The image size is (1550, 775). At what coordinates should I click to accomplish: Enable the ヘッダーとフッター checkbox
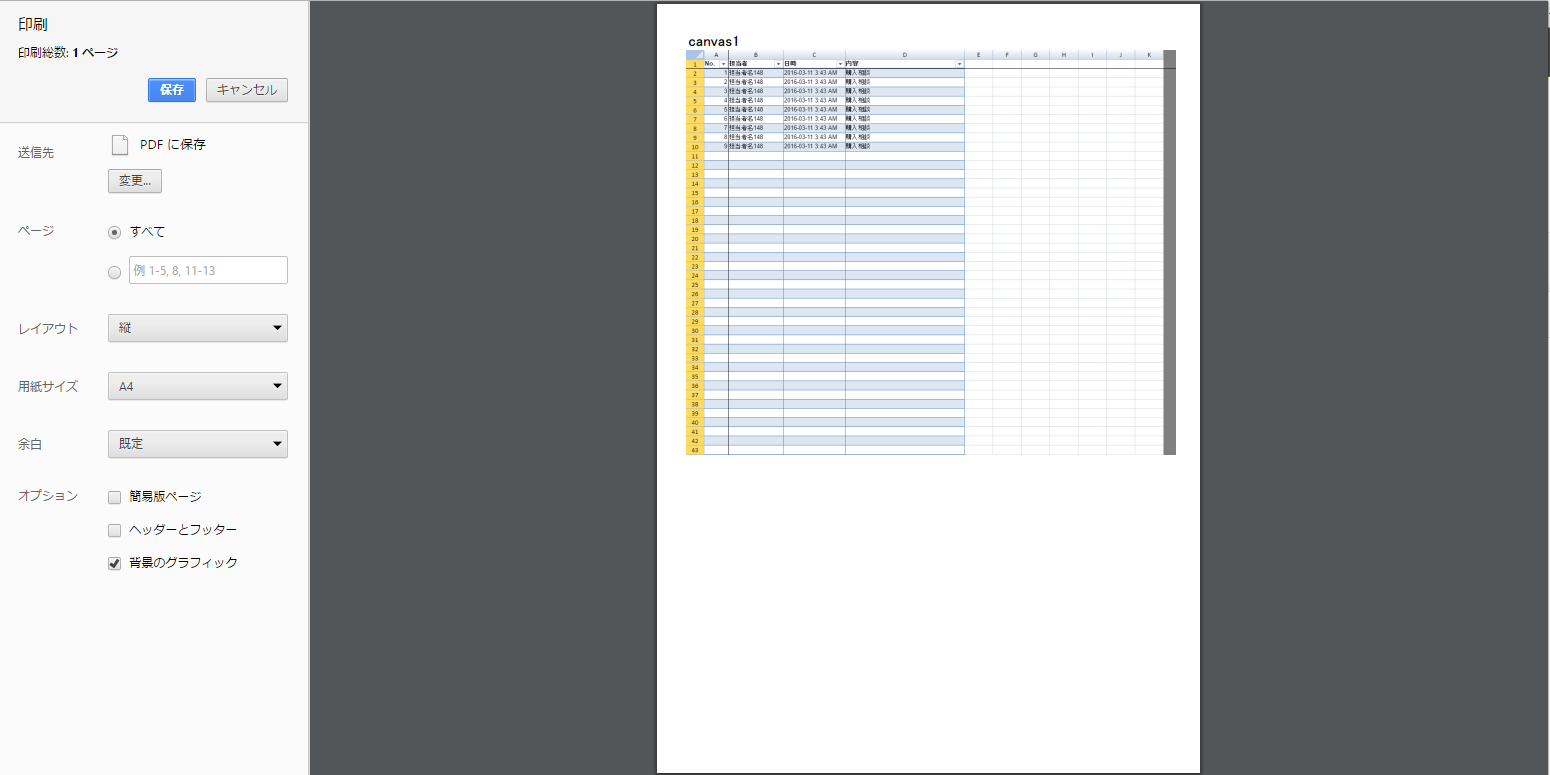pos(115,530)
